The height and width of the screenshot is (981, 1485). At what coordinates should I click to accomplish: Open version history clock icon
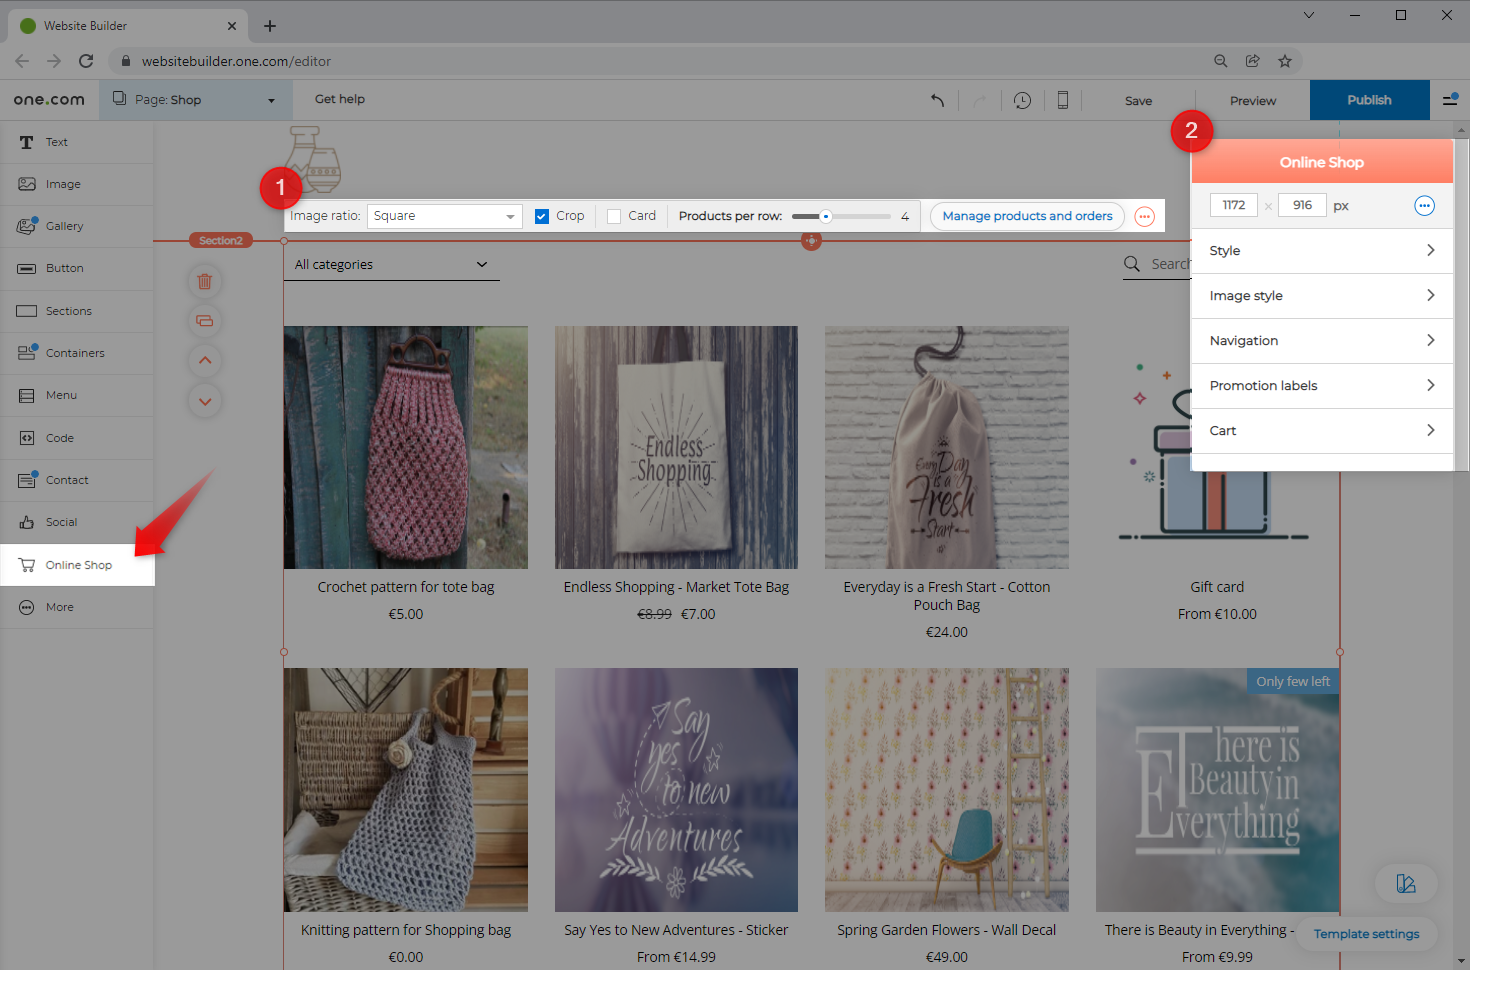(1022, 100)
